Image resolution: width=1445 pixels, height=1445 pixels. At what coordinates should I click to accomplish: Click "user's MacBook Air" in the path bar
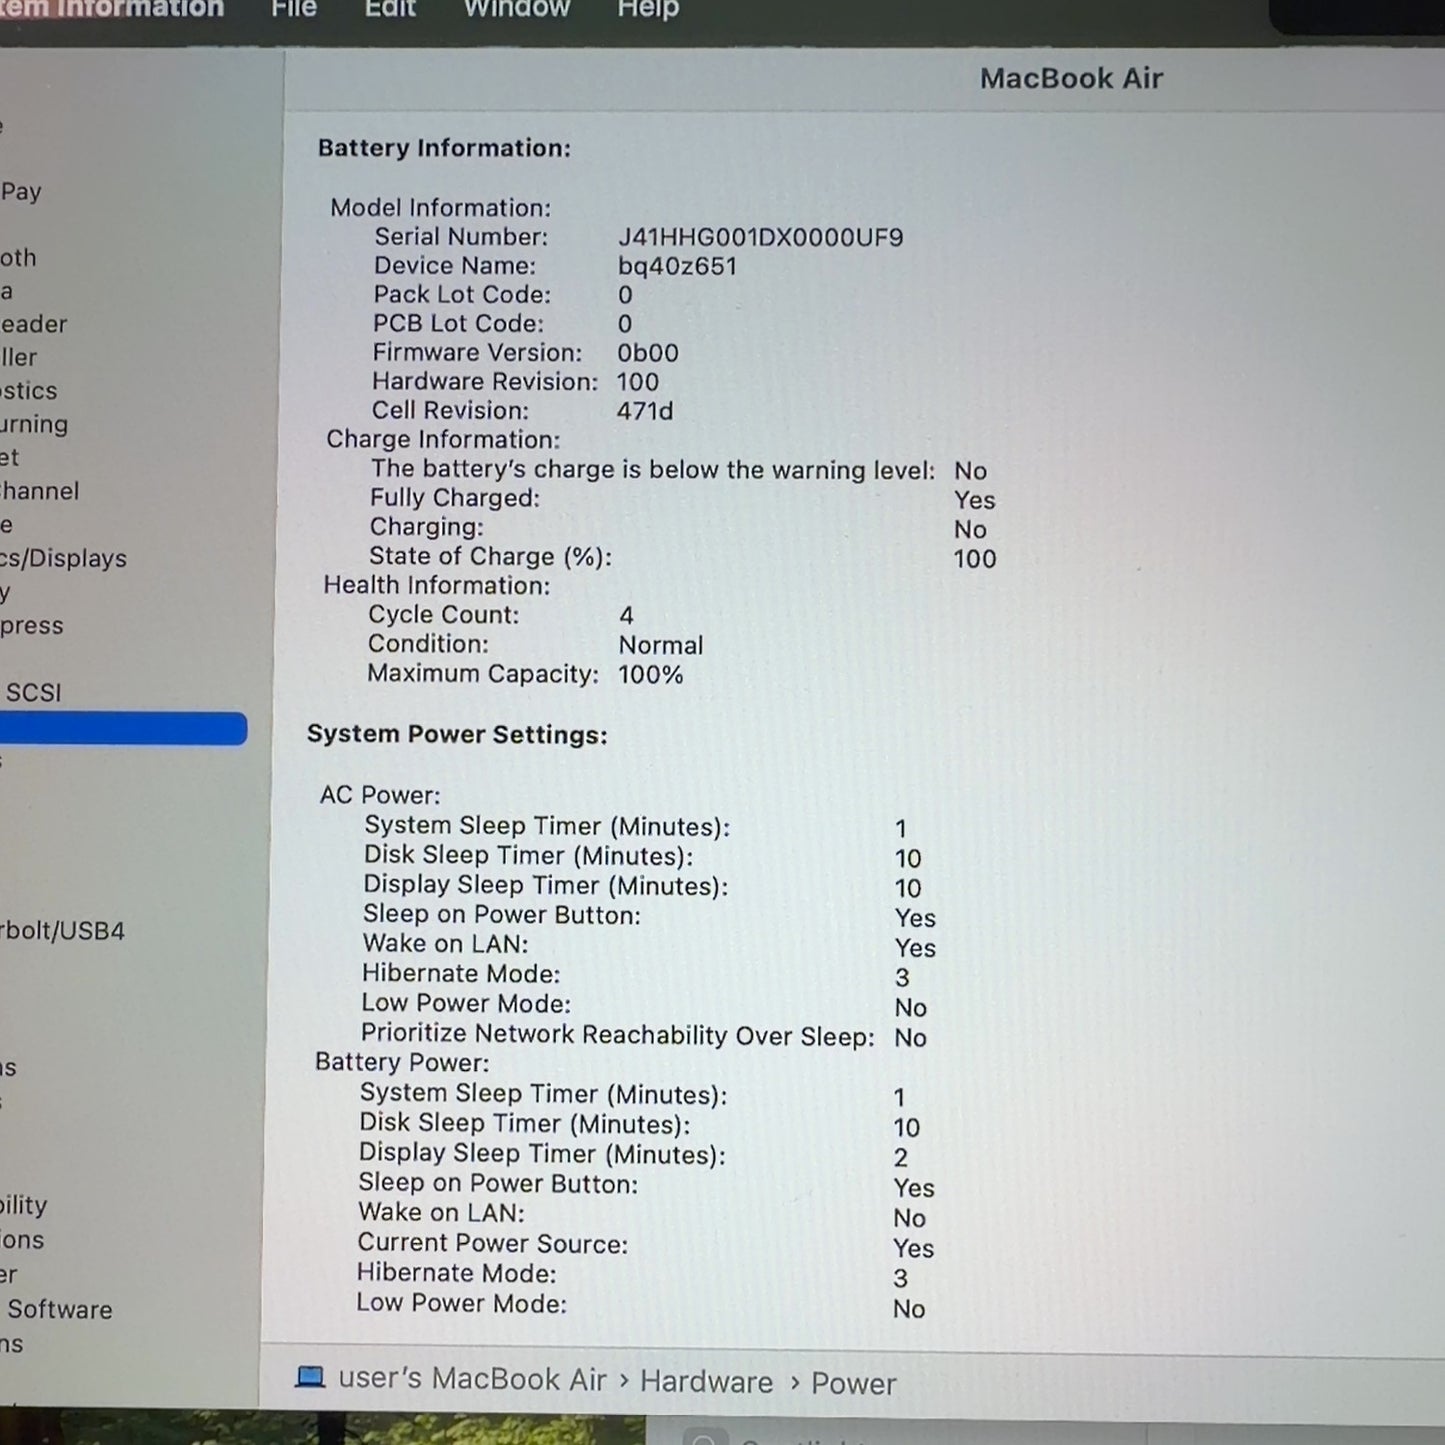472,1379
